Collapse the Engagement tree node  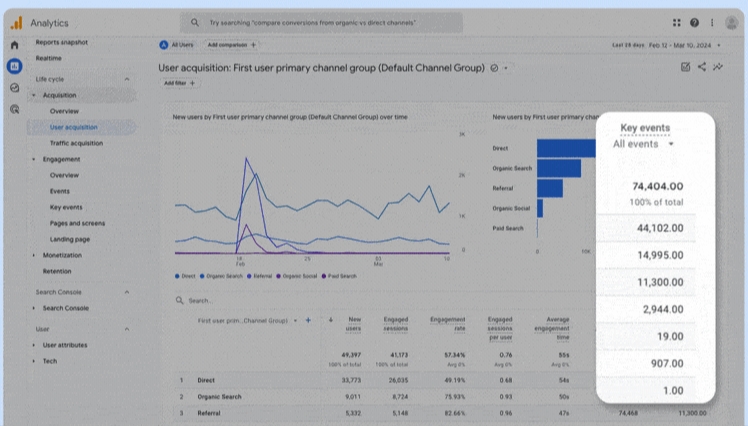33,159
